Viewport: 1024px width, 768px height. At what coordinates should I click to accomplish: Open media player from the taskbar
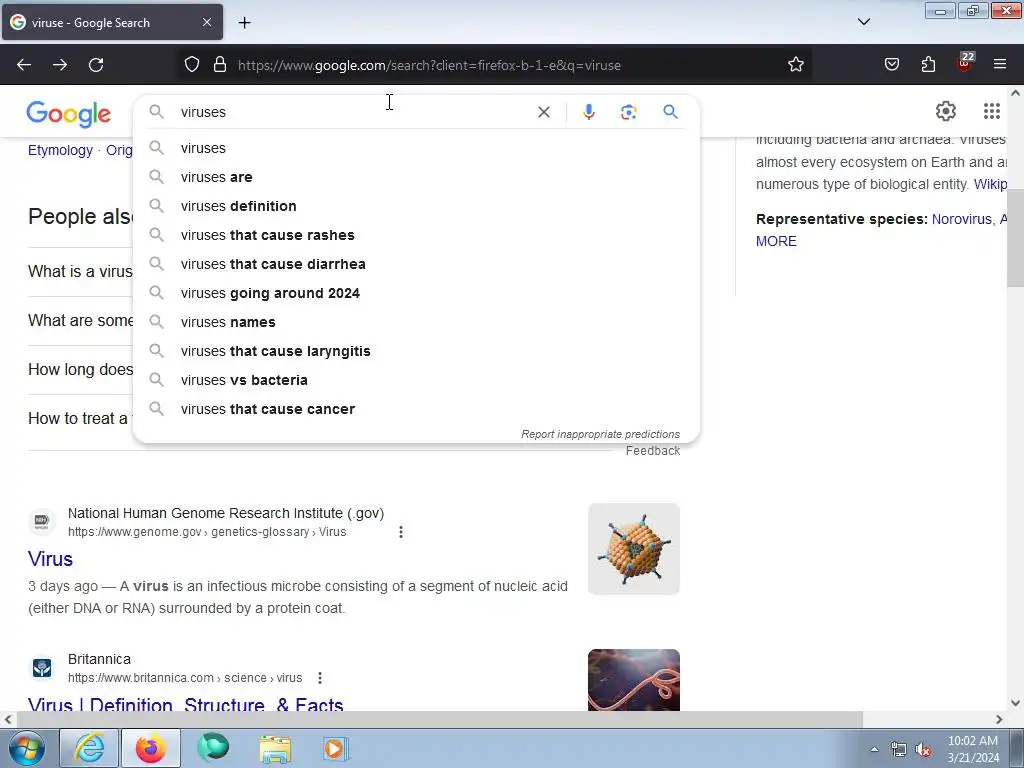[336, 748]
